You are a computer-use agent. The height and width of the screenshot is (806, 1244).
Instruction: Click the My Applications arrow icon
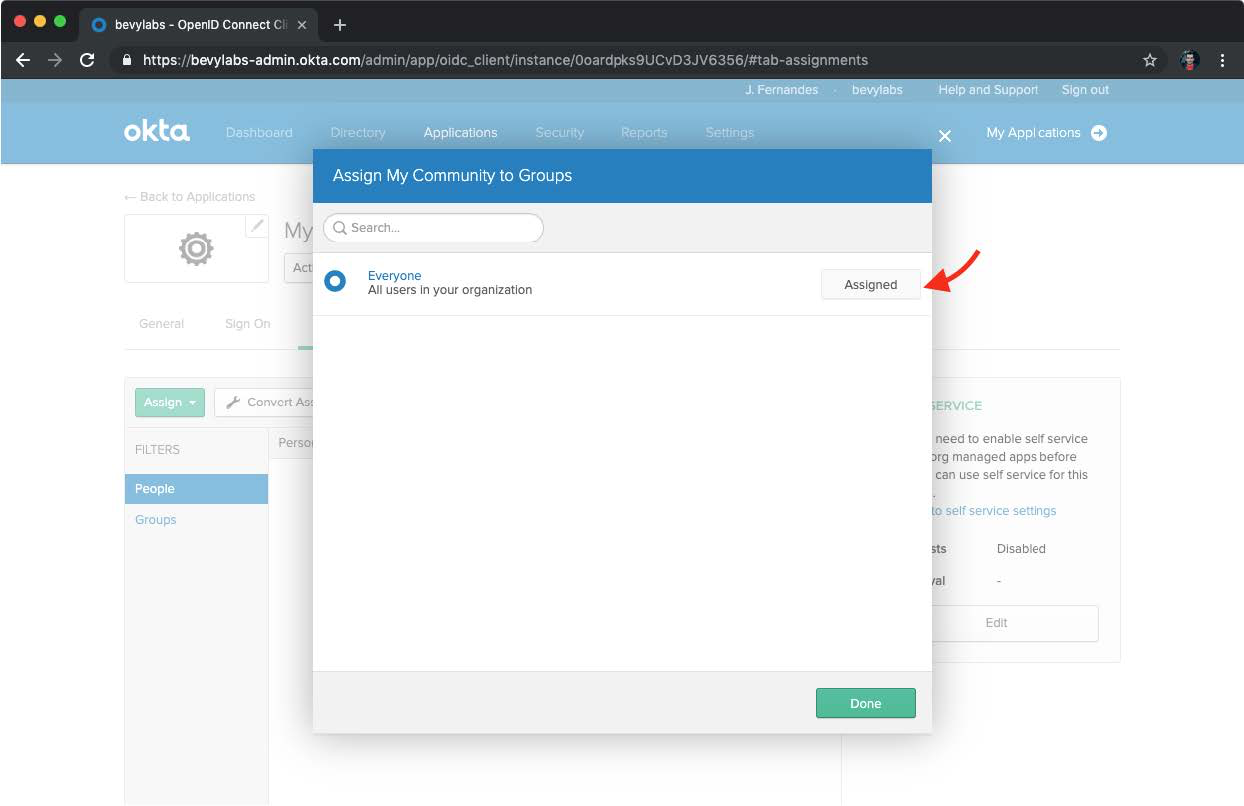click(x=1099, y=133)
